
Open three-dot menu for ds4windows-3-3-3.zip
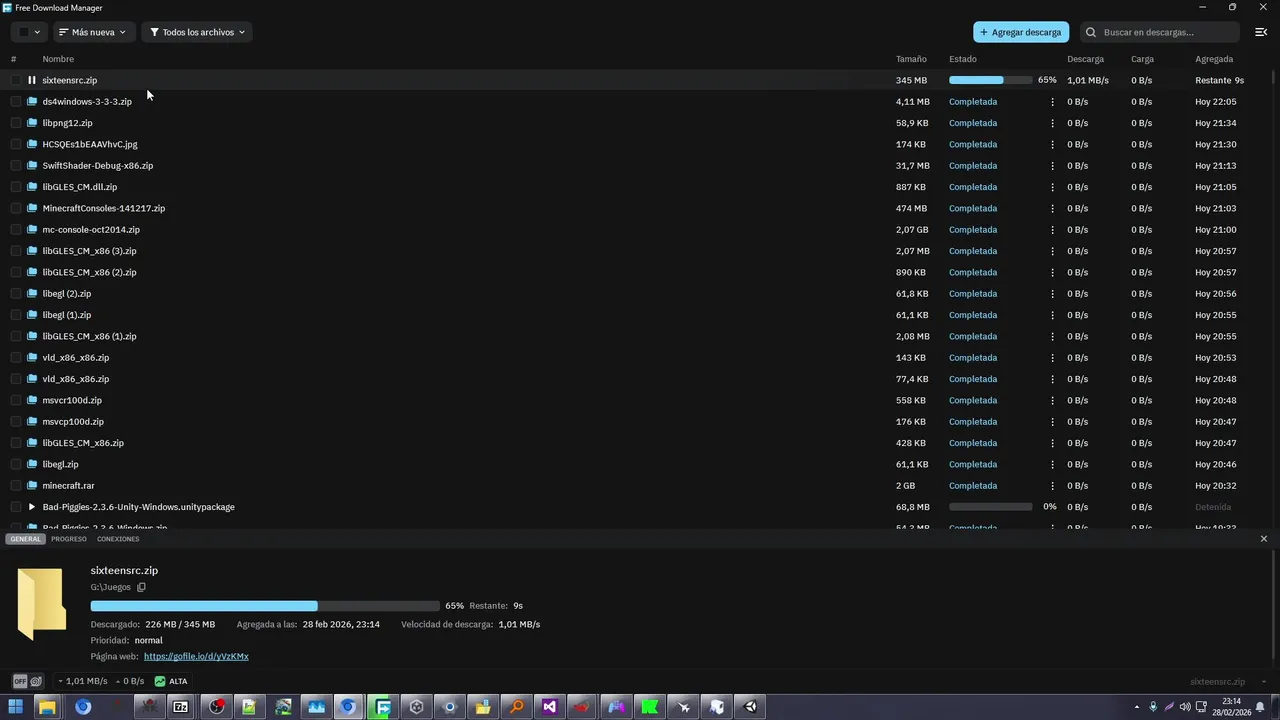[1052, 101]
